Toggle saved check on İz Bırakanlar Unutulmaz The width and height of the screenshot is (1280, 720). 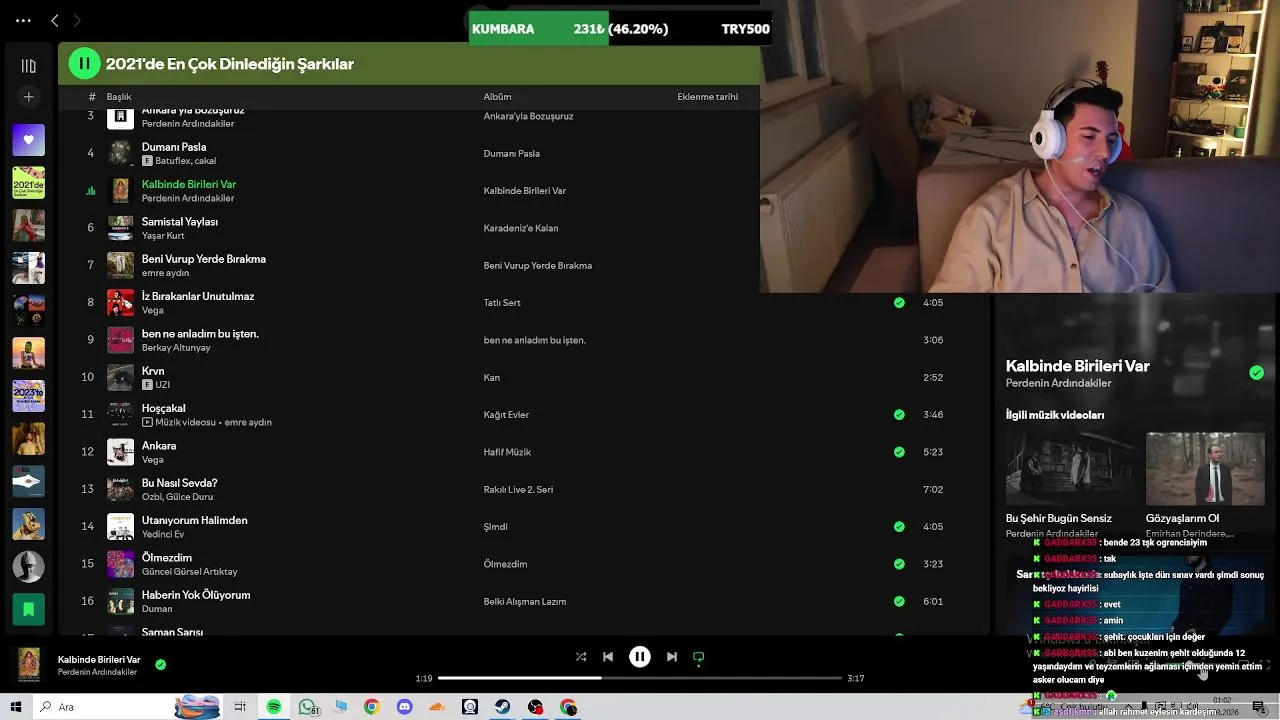899,302
